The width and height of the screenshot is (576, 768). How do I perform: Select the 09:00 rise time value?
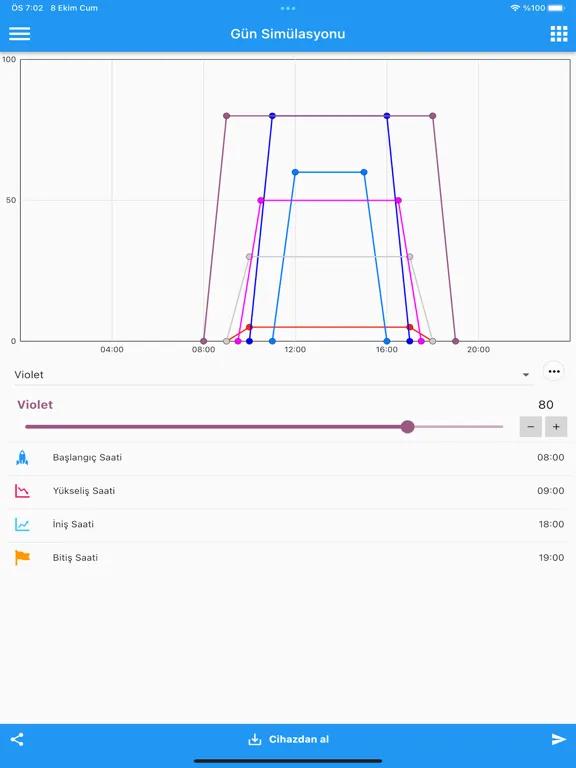[x=551, y=491]
